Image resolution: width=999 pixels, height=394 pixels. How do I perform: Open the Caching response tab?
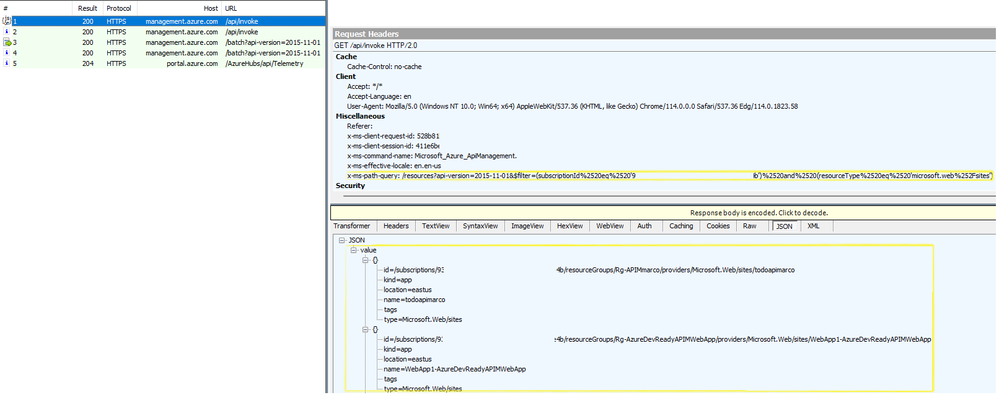[680, 226]
